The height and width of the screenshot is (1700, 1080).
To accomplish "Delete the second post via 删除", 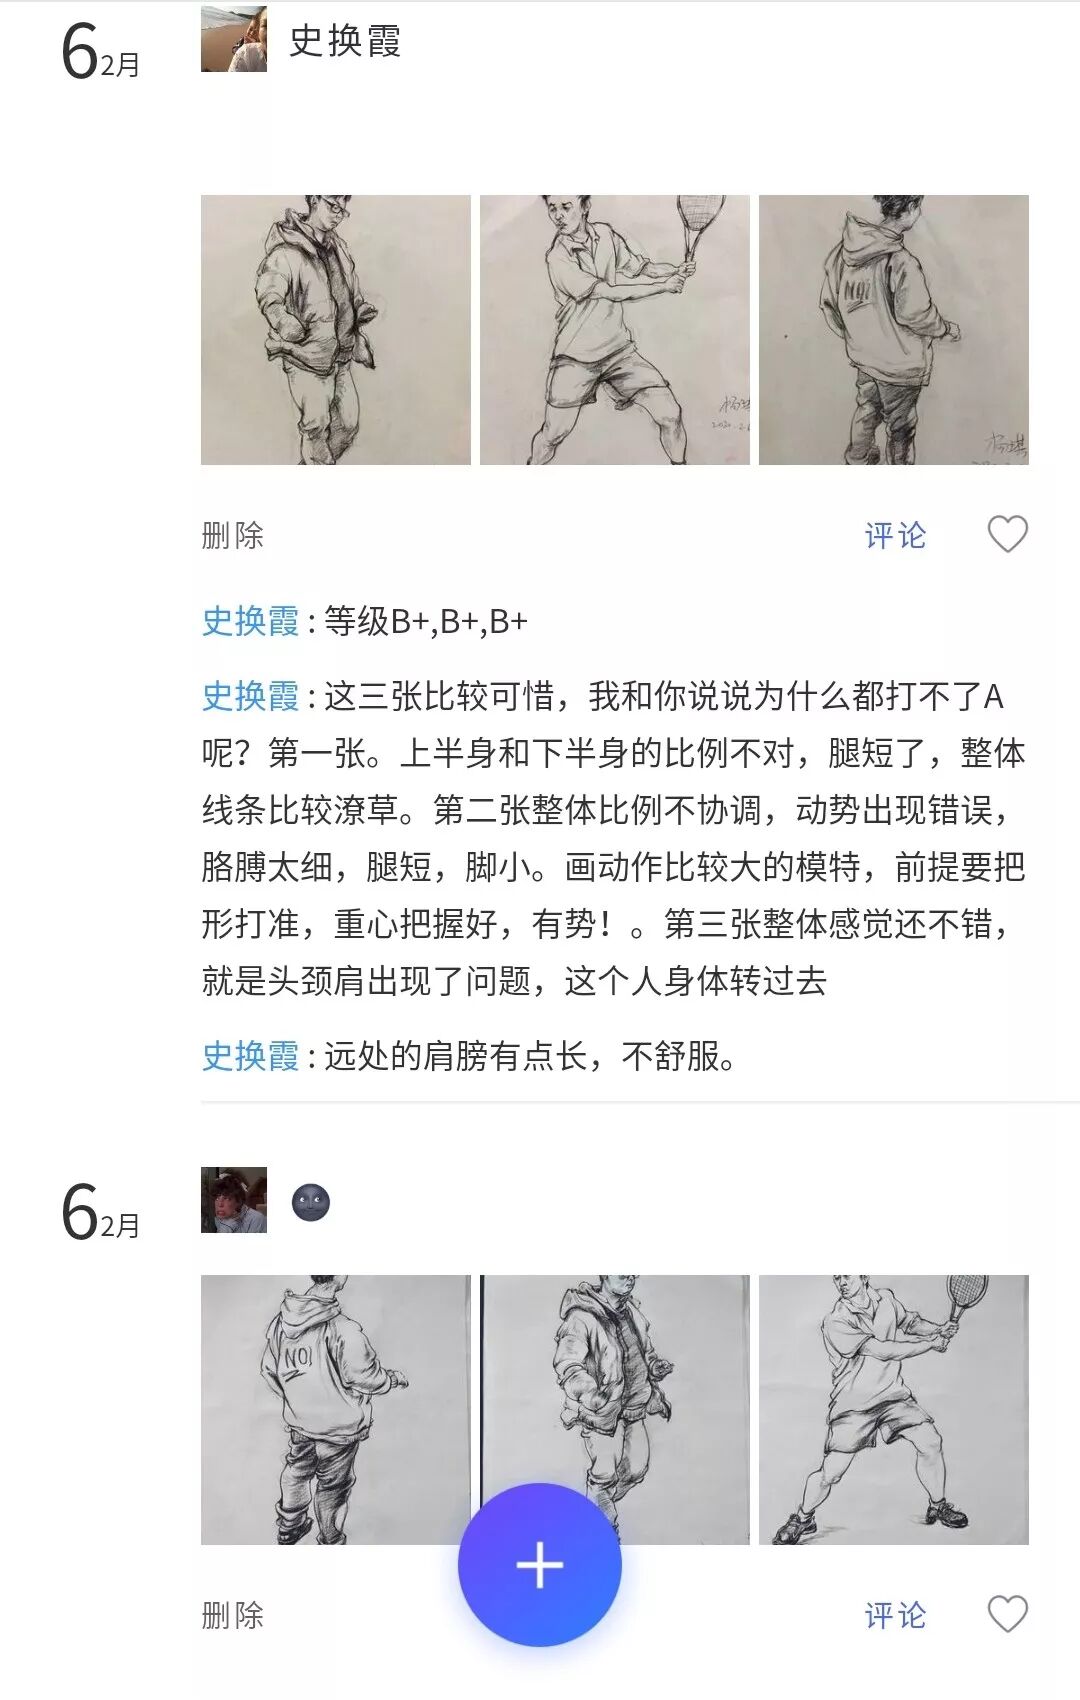I will point(232,1616).
